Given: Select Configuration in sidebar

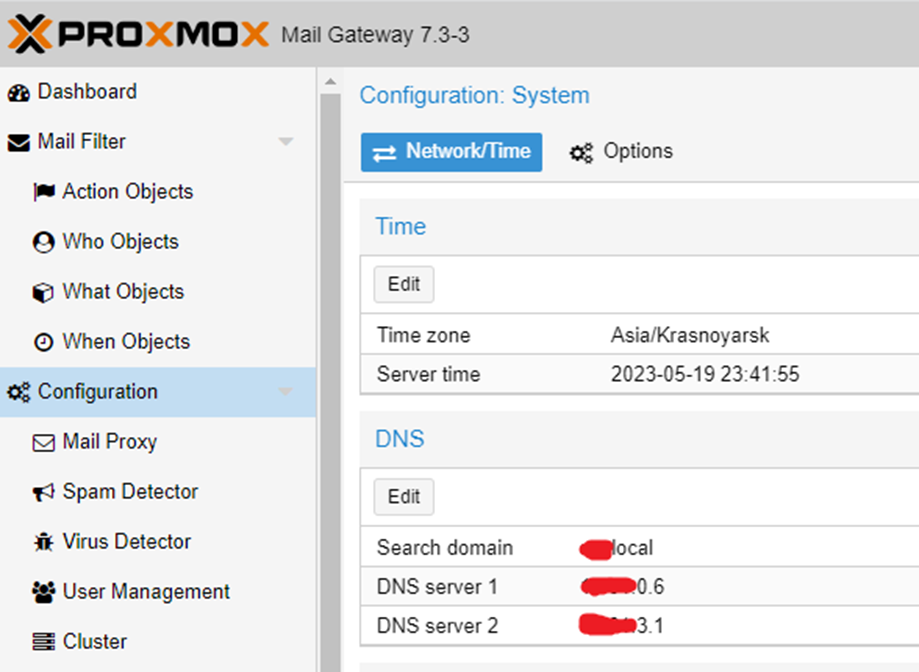Looking at the screenshot, I should [158, 392].
